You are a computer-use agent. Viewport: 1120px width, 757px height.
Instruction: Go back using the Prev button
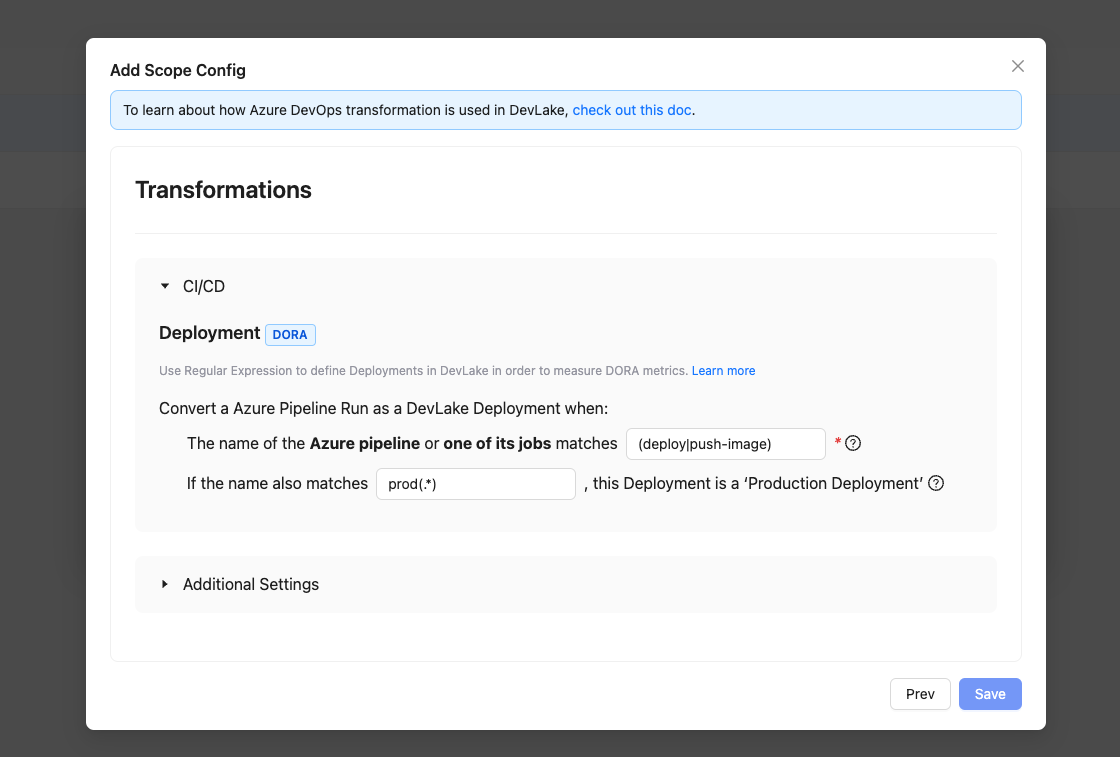tap(919, 693)
